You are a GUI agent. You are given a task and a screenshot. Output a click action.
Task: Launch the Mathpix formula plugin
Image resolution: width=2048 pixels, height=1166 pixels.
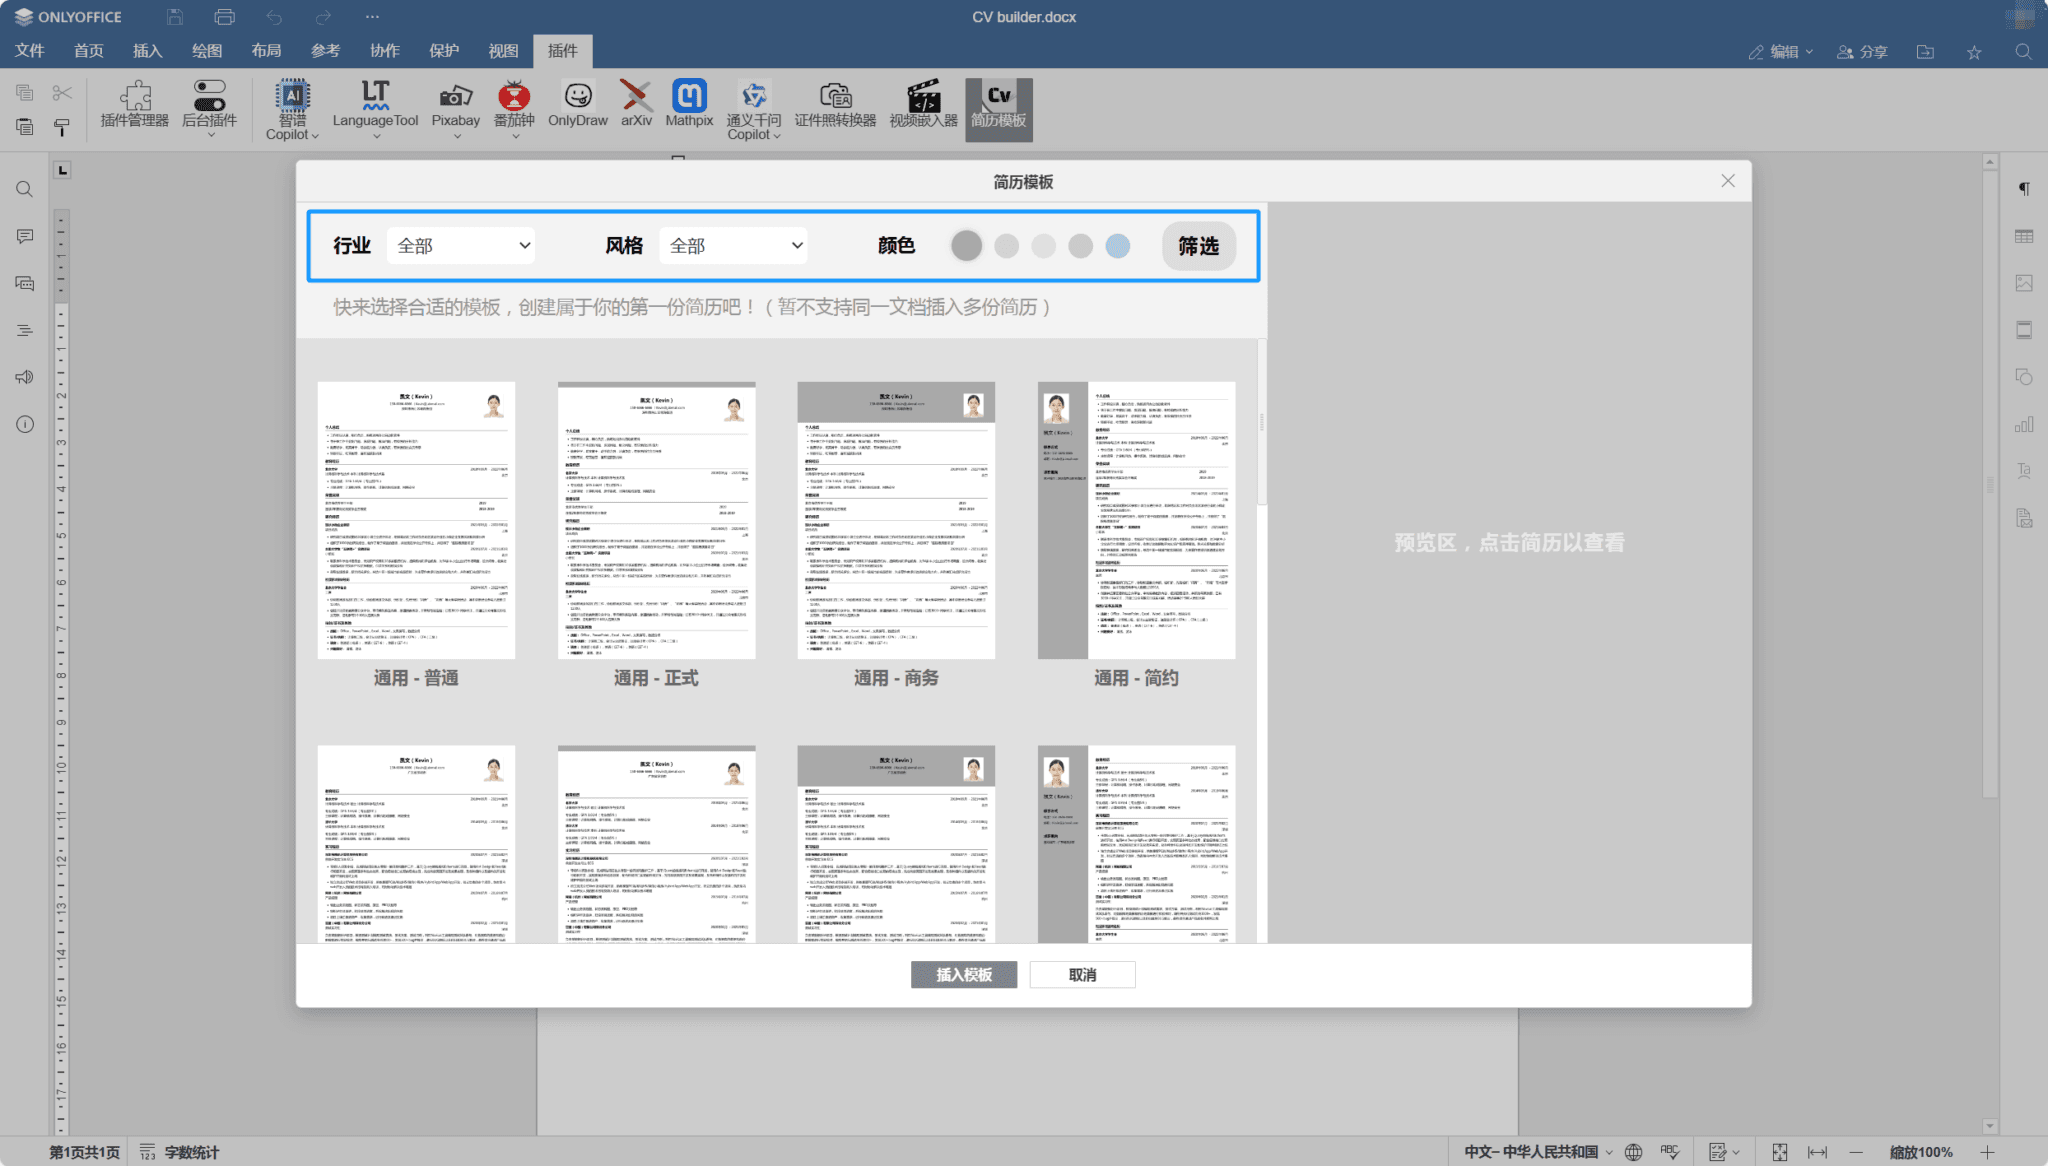tap(689, 105)
